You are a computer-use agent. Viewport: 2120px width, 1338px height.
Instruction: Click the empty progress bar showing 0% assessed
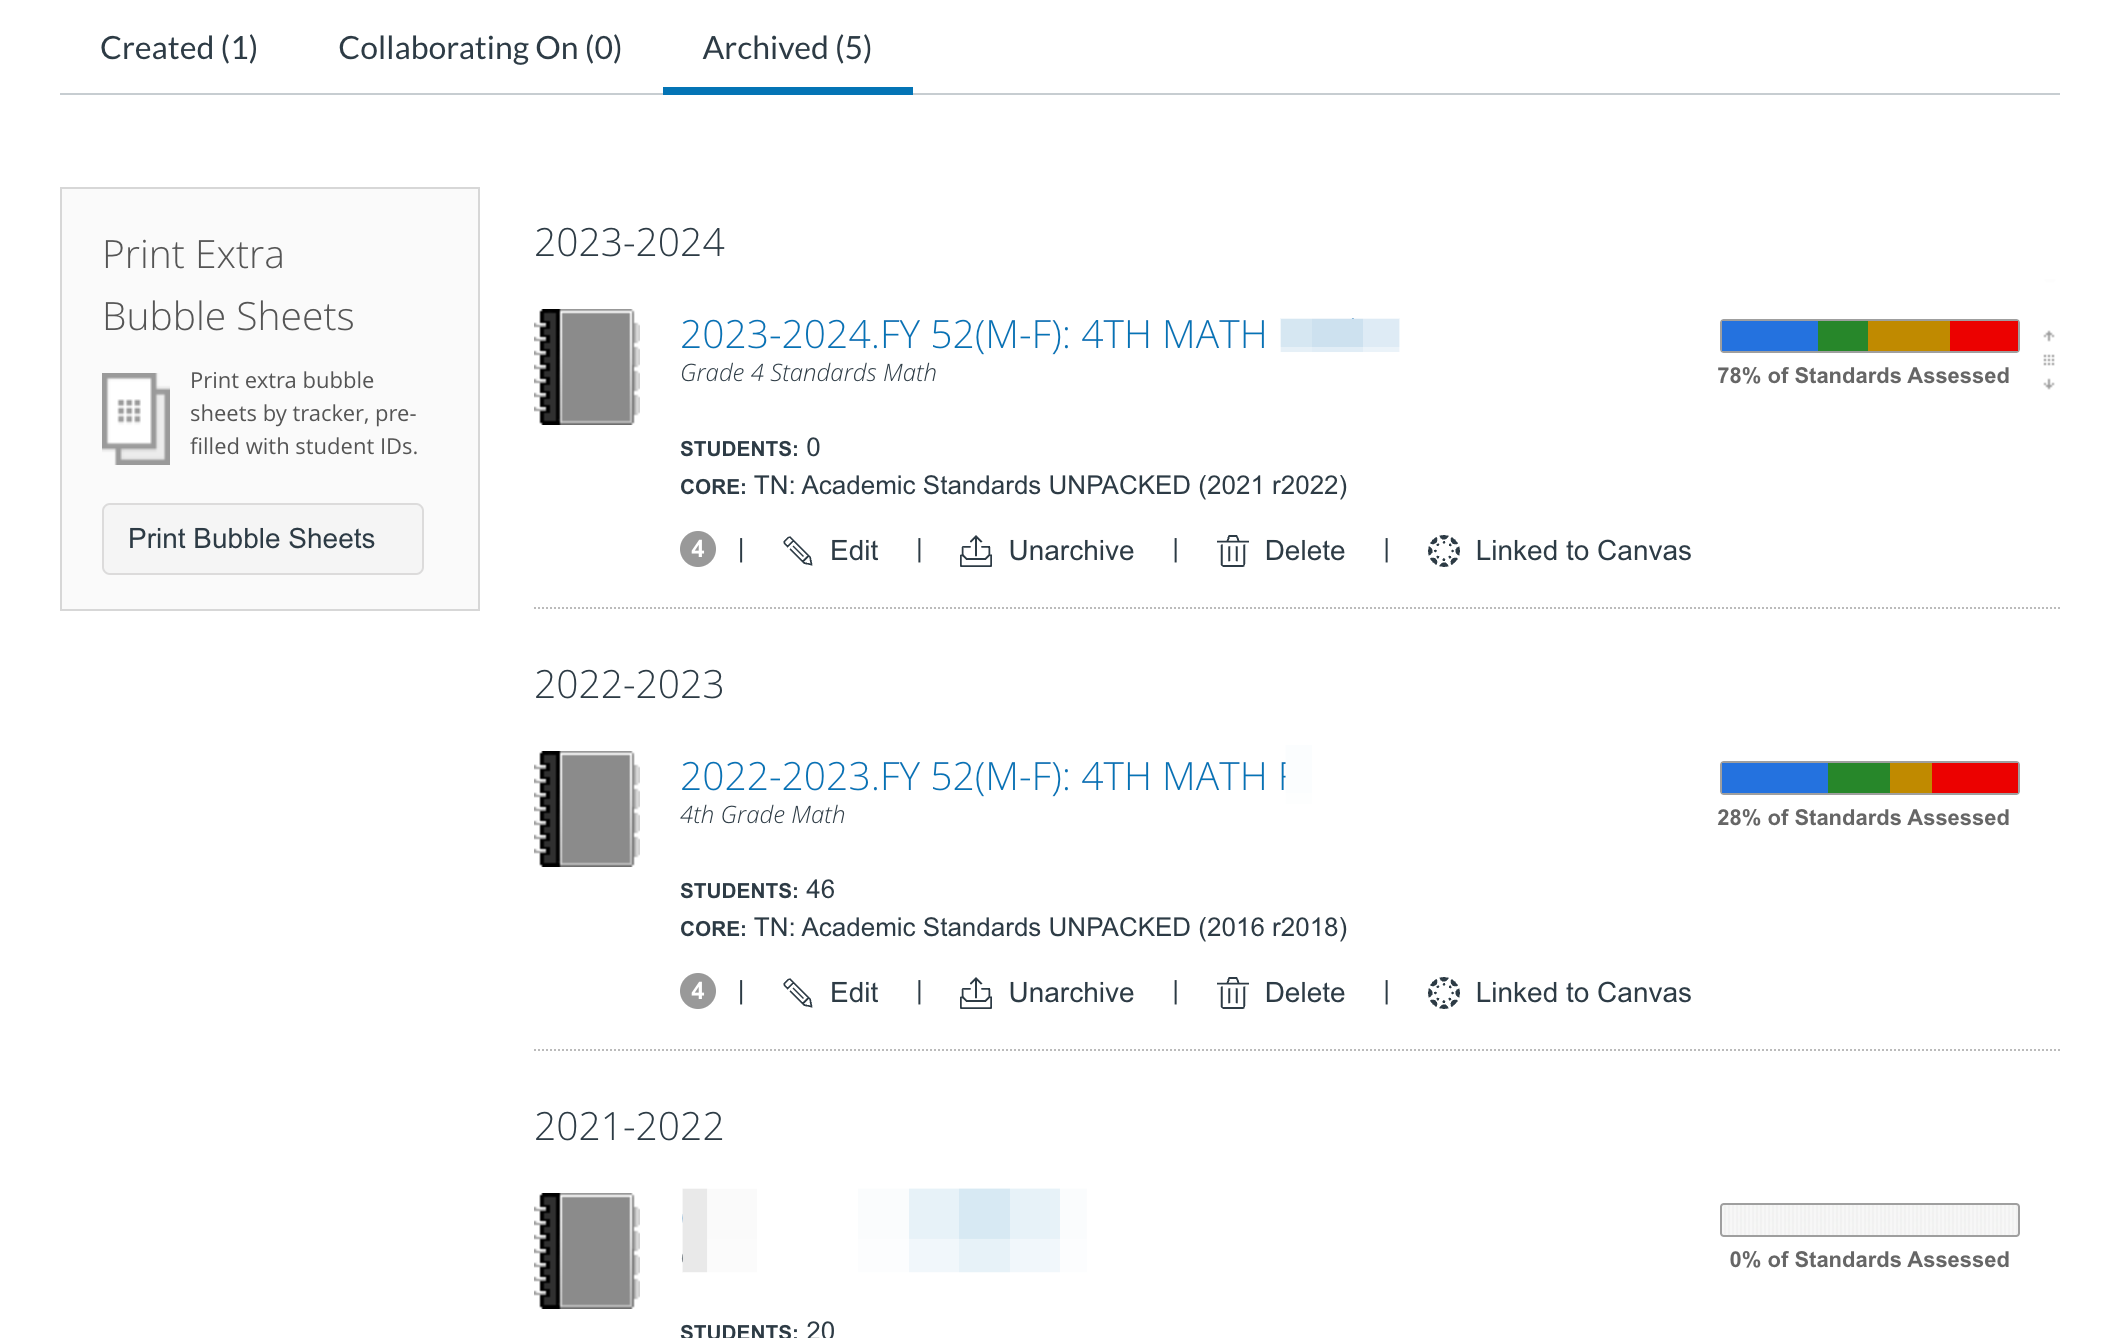click(1869, 1220)
